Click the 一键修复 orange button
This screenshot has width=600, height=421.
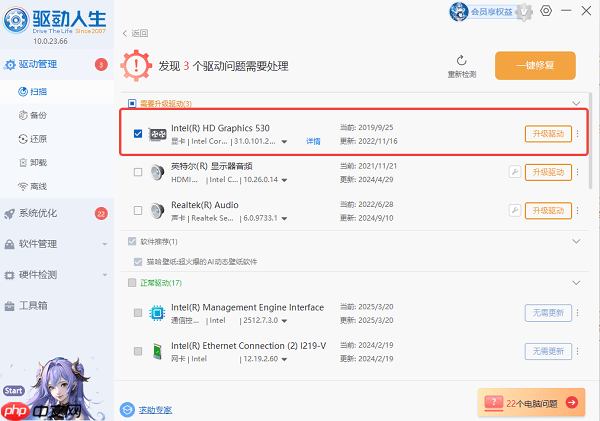[535, 65]
